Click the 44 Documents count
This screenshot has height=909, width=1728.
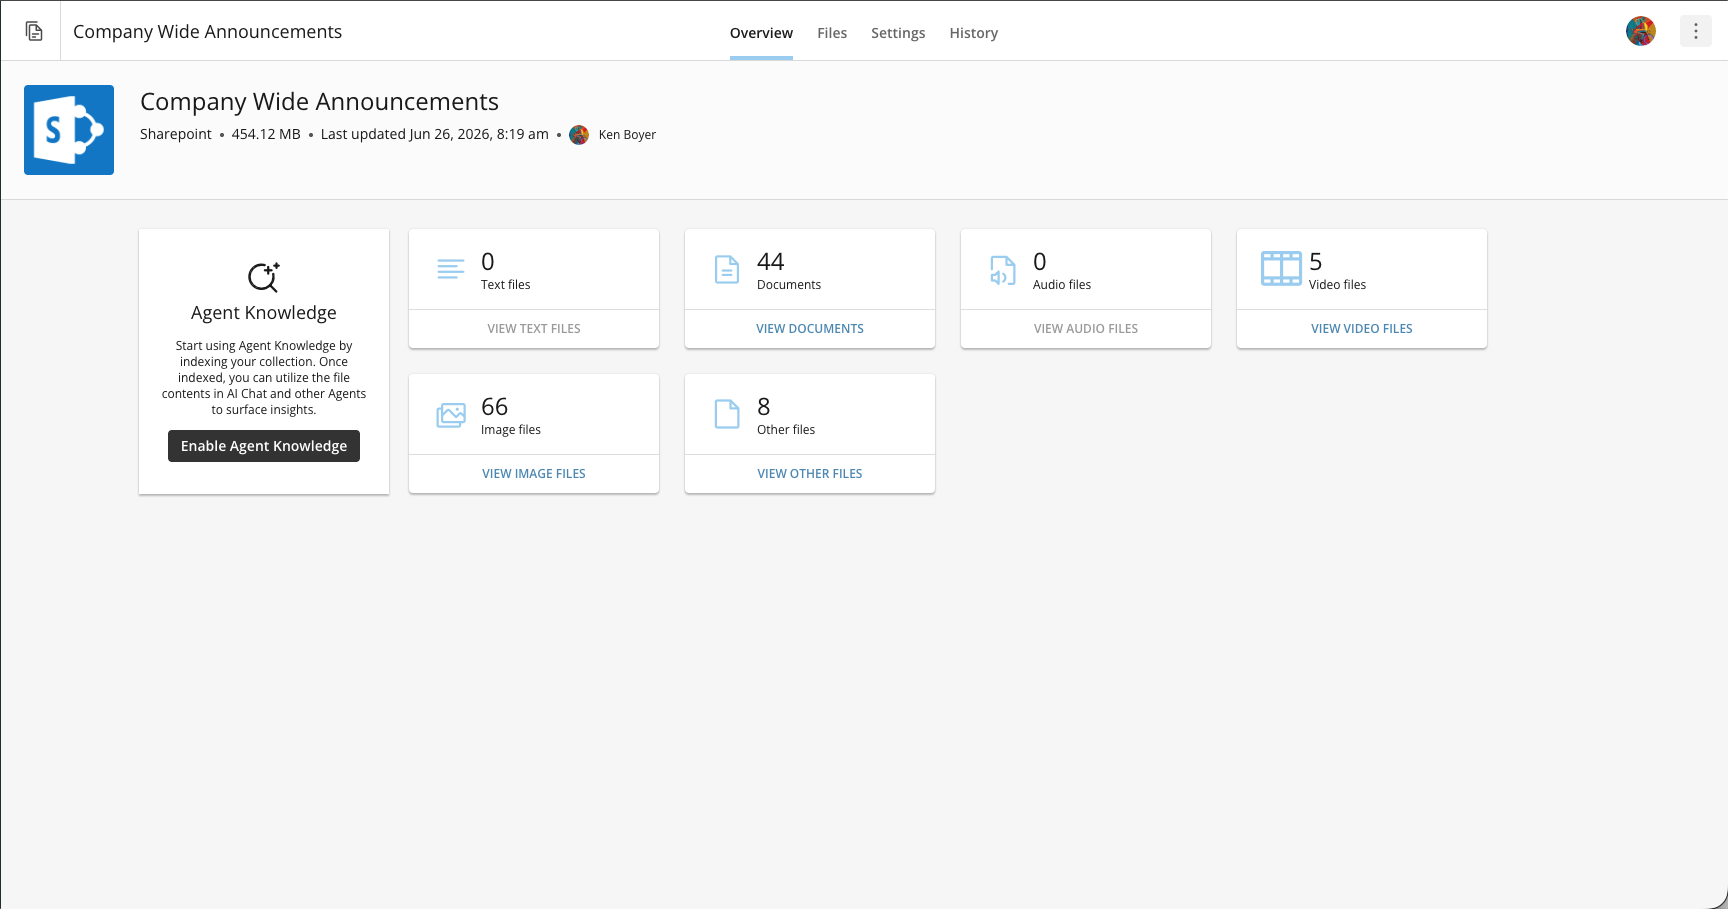(x=770, y=262)
